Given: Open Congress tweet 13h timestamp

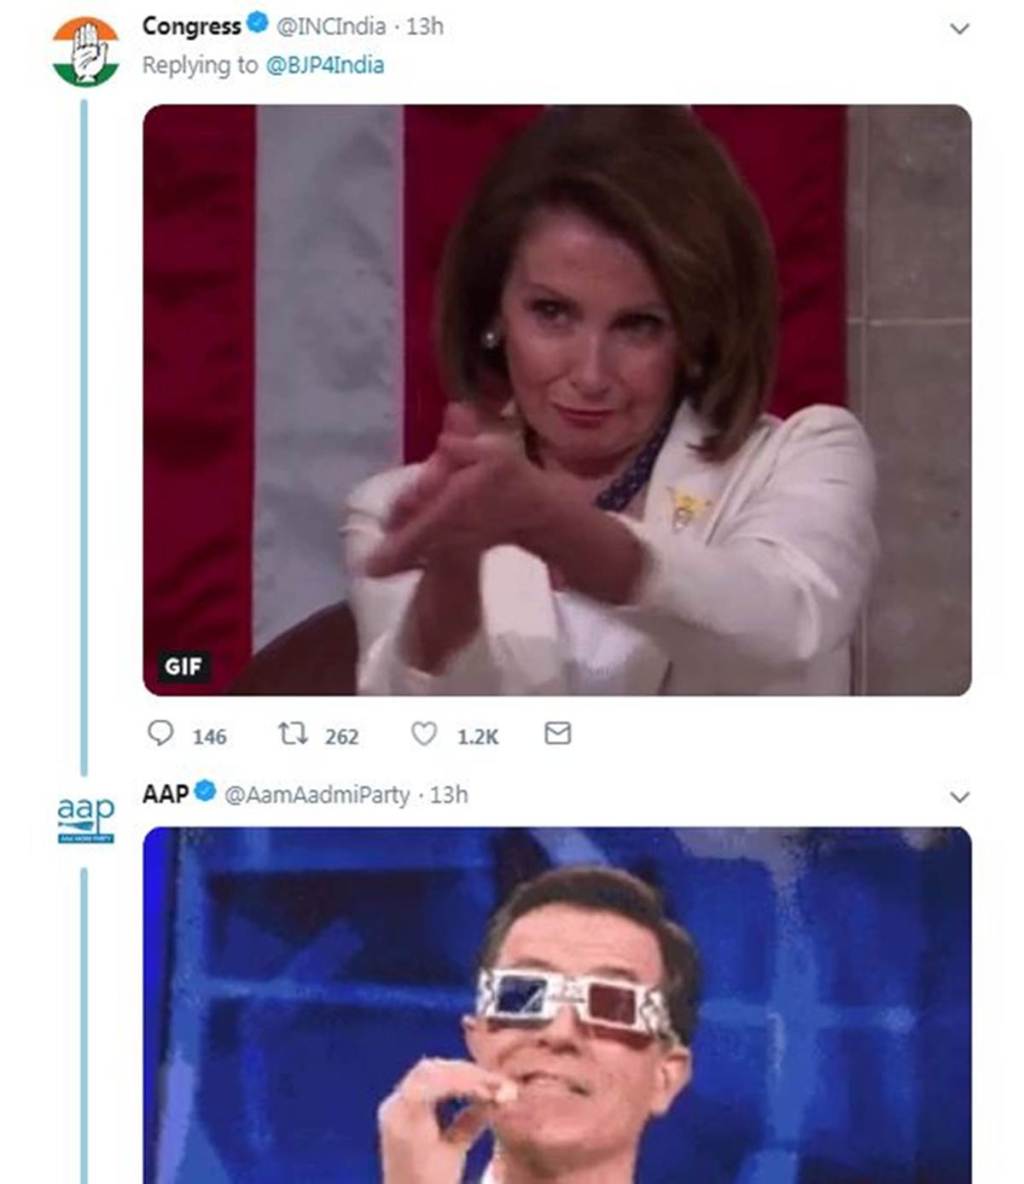Looking at the screenshot, I should point(425,26).
